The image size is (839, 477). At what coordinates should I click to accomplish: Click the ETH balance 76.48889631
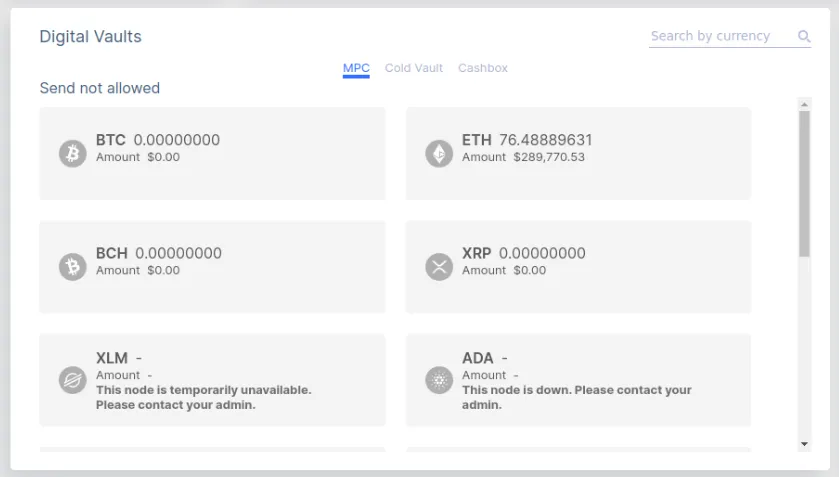546,140
